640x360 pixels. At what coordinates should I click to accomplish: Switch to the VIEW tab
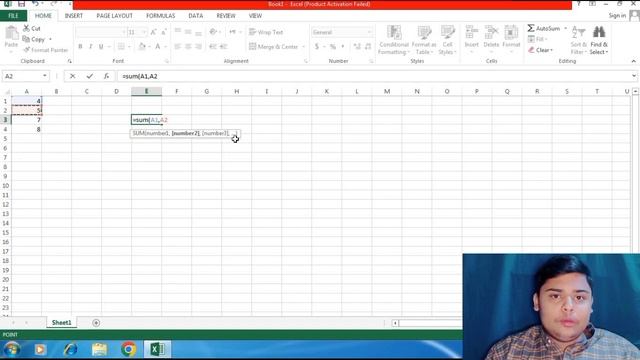tap(255, 16)
